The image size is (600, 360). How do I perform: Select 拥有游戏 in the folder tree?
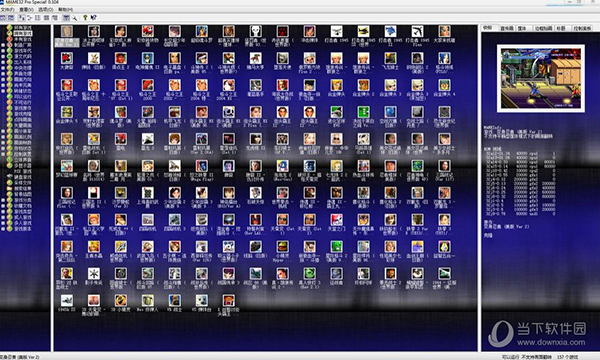pos(23,33)
